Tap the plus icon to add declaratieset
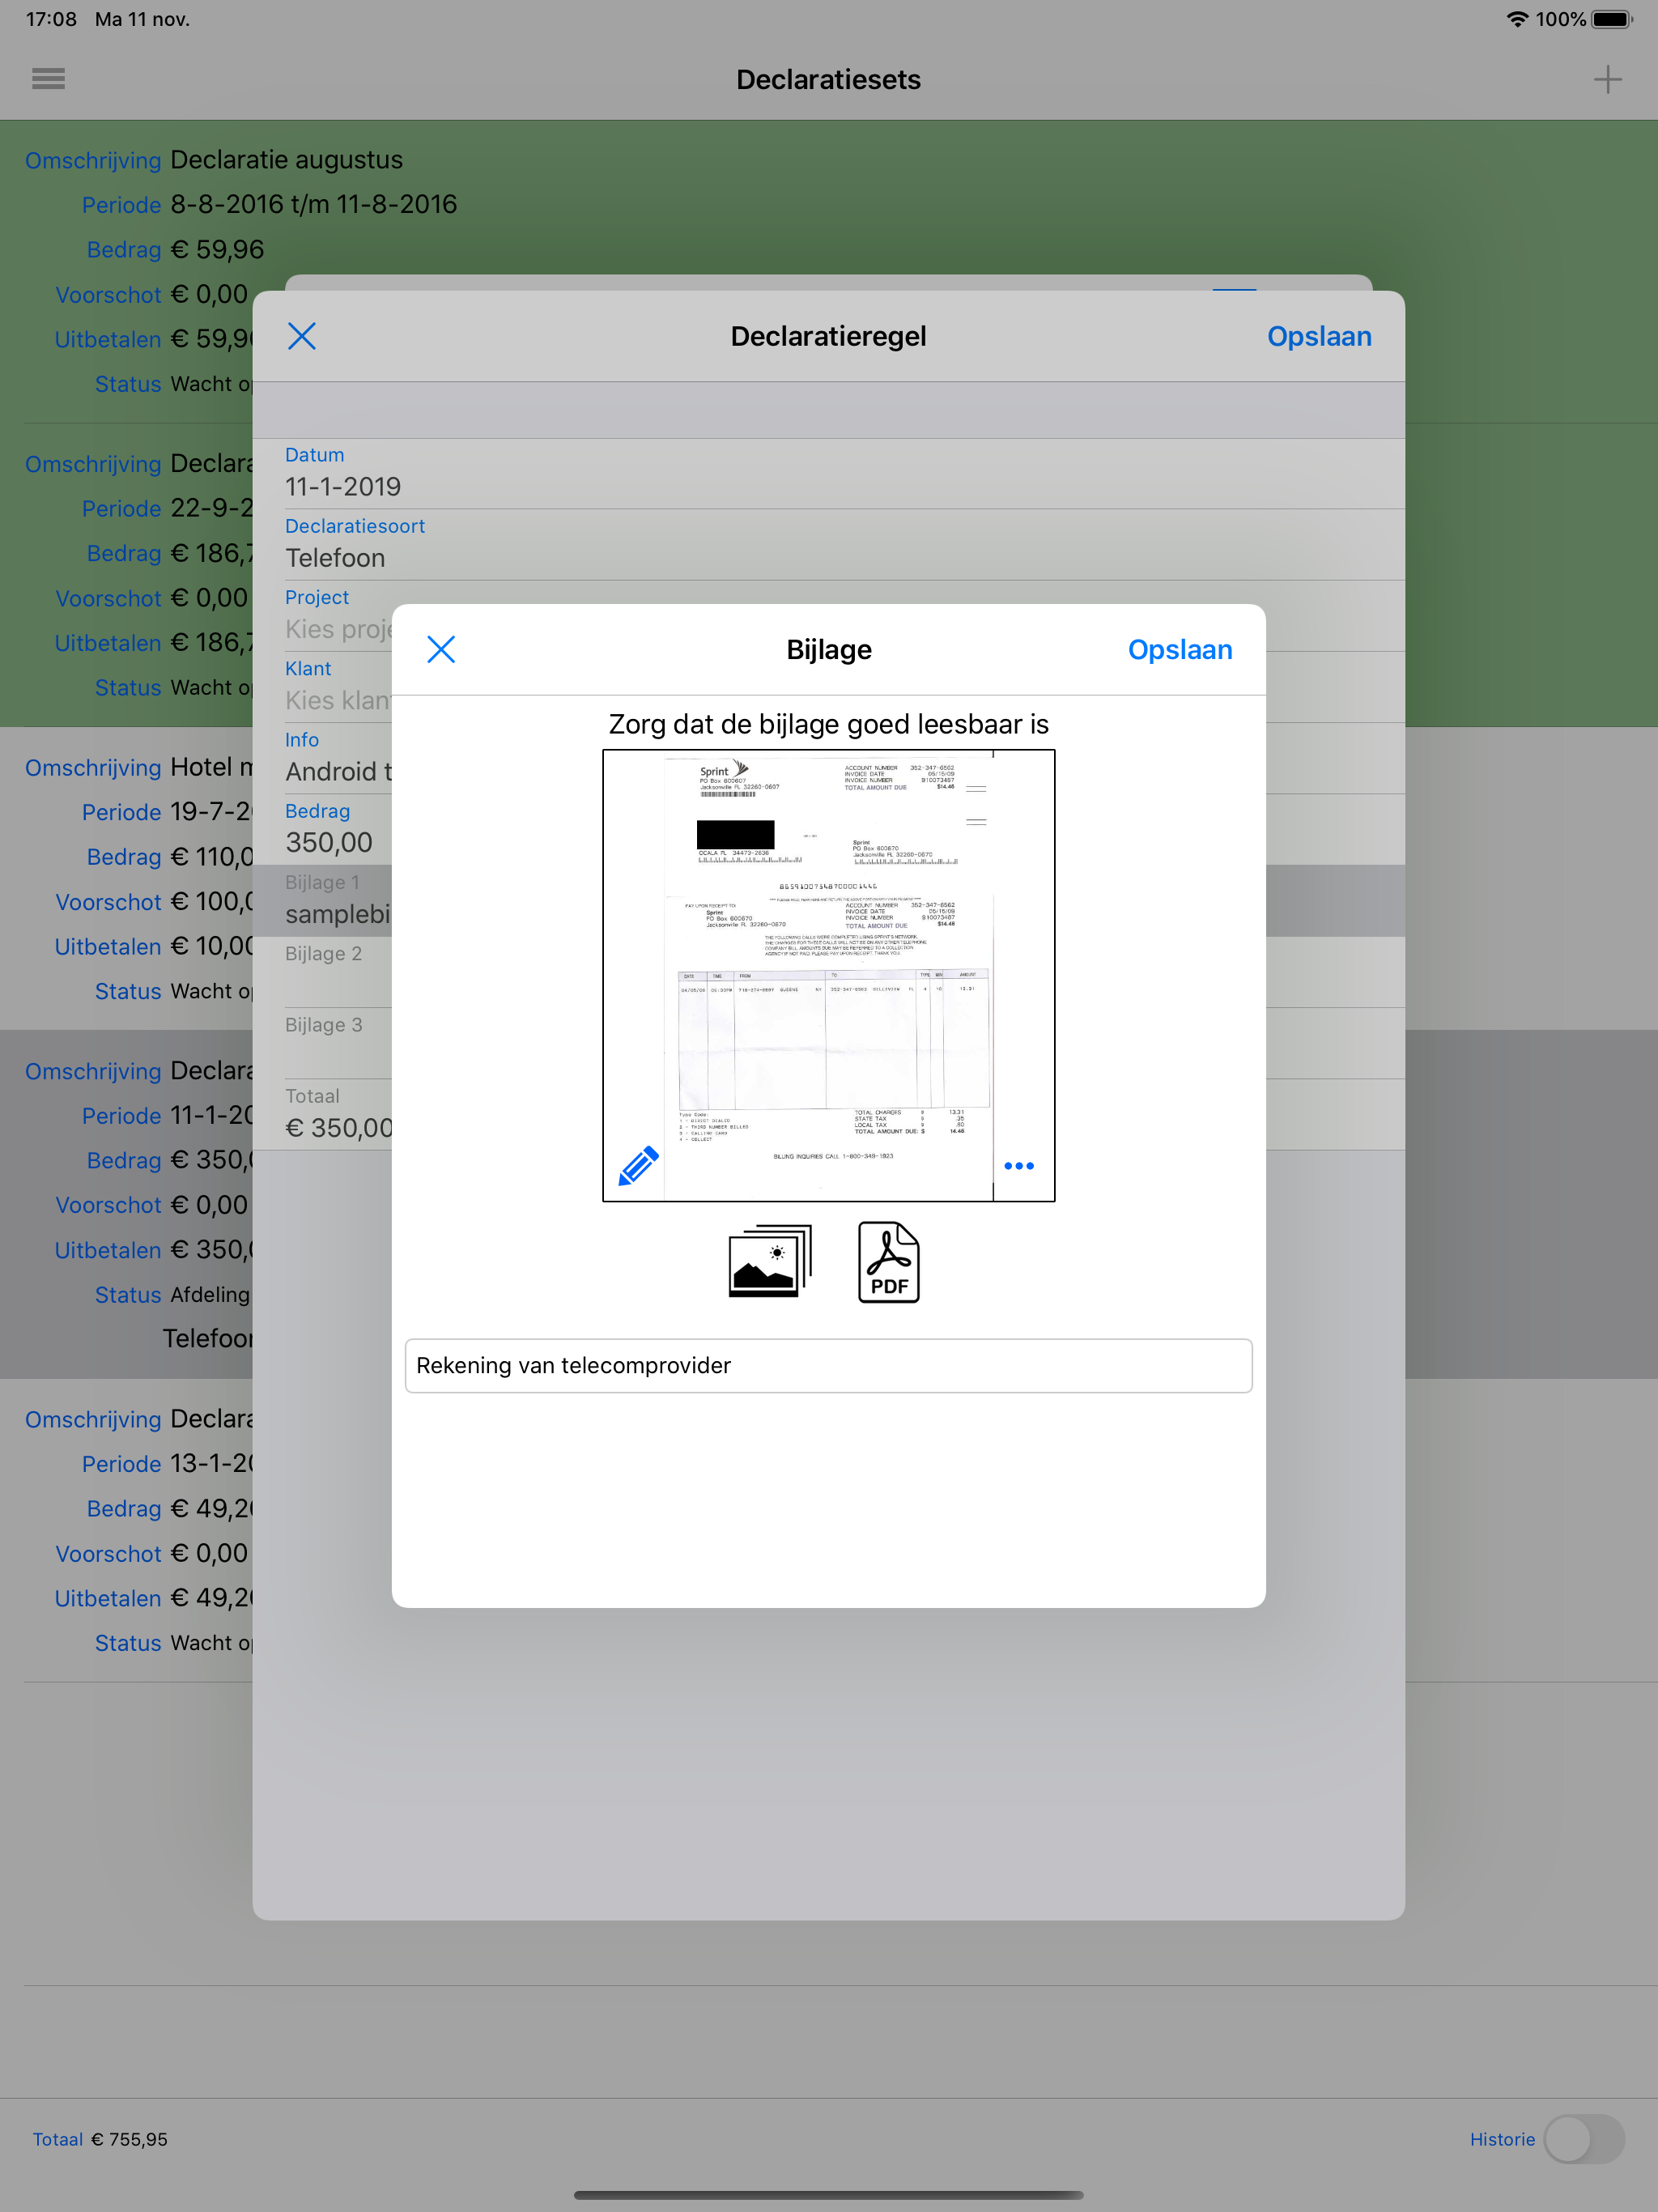 click(x=1607, y=79)
